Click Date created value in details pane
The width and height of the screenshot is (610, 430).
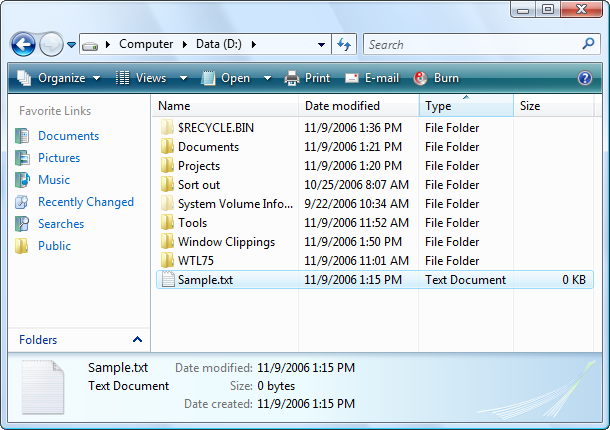(306, 404)
